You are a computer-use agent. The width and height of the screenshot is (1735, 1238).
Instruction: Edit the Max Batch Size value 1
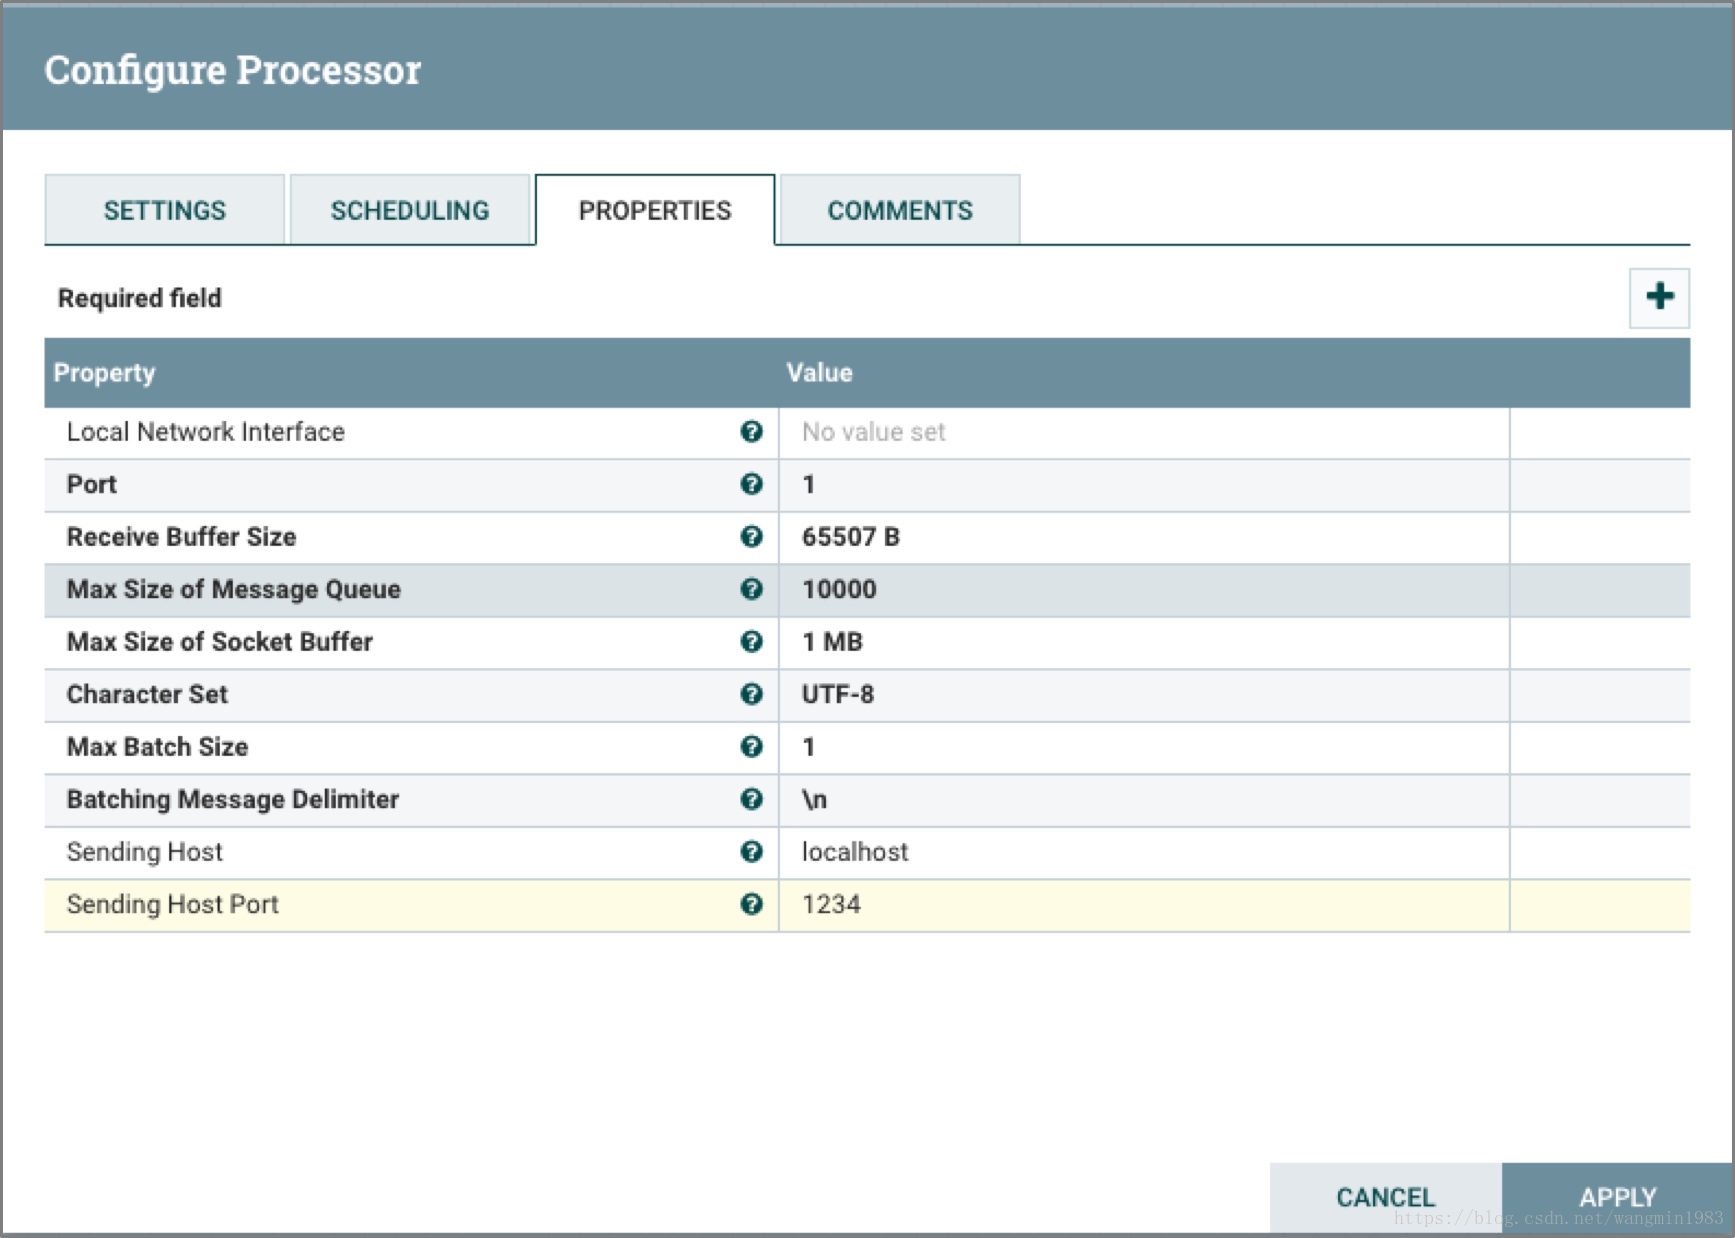1144,747
